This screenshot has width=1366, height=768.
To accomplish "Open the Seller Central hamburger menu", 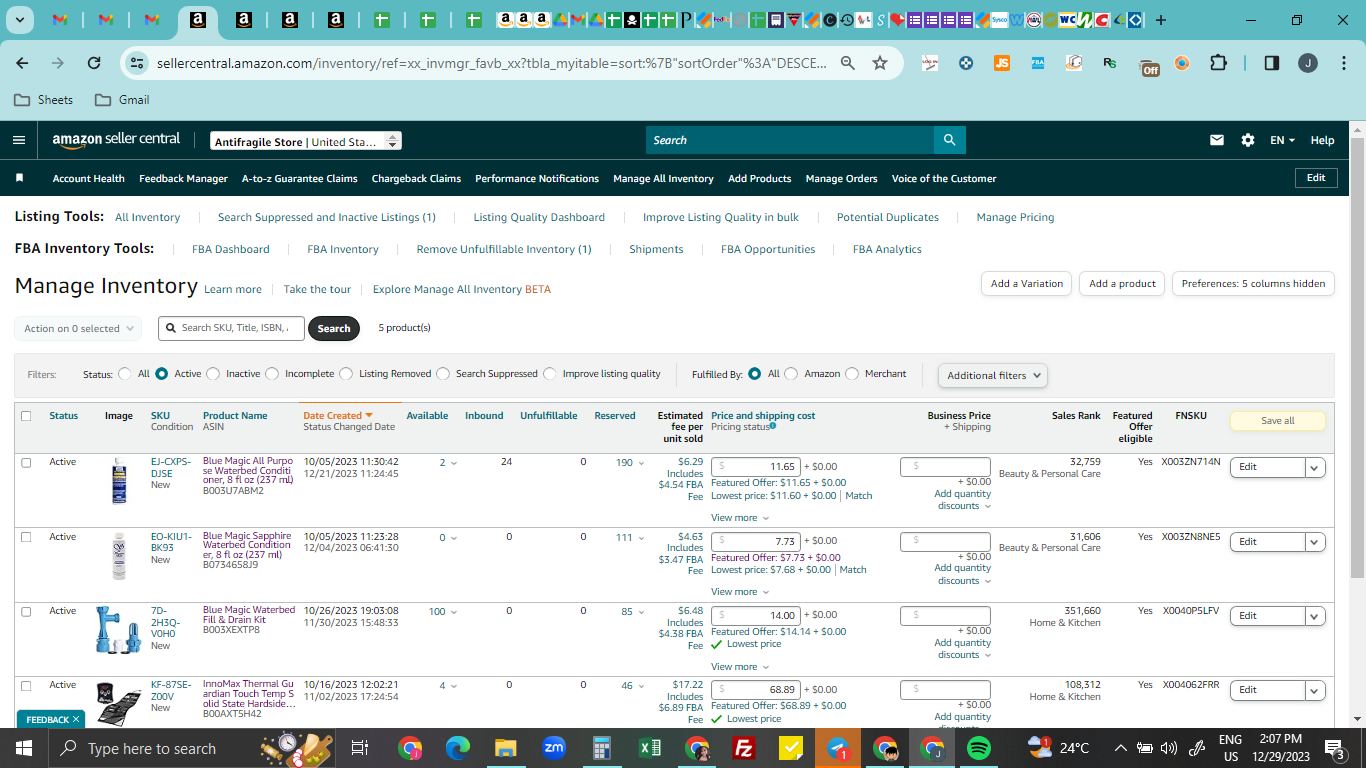I will pos(19,140).
